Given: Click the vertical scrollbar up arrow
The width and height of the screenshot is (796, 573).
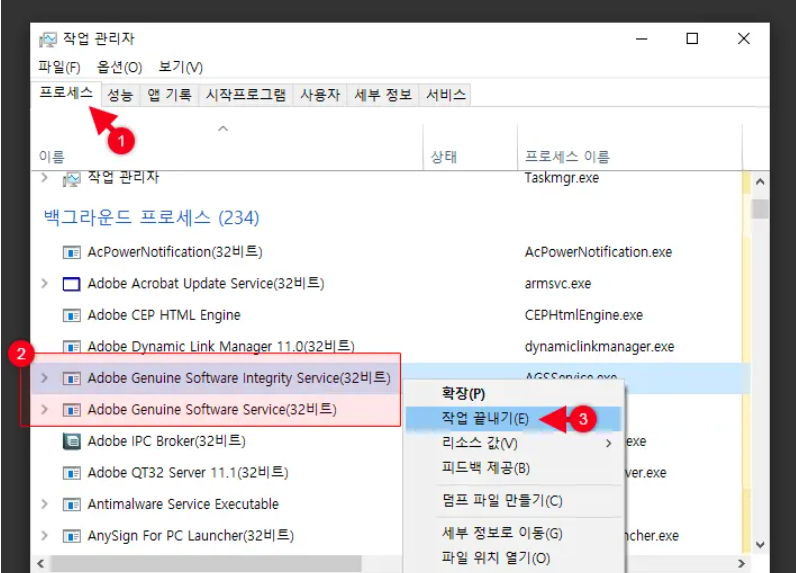Looking at the screenshot, I should pos(760,182).
